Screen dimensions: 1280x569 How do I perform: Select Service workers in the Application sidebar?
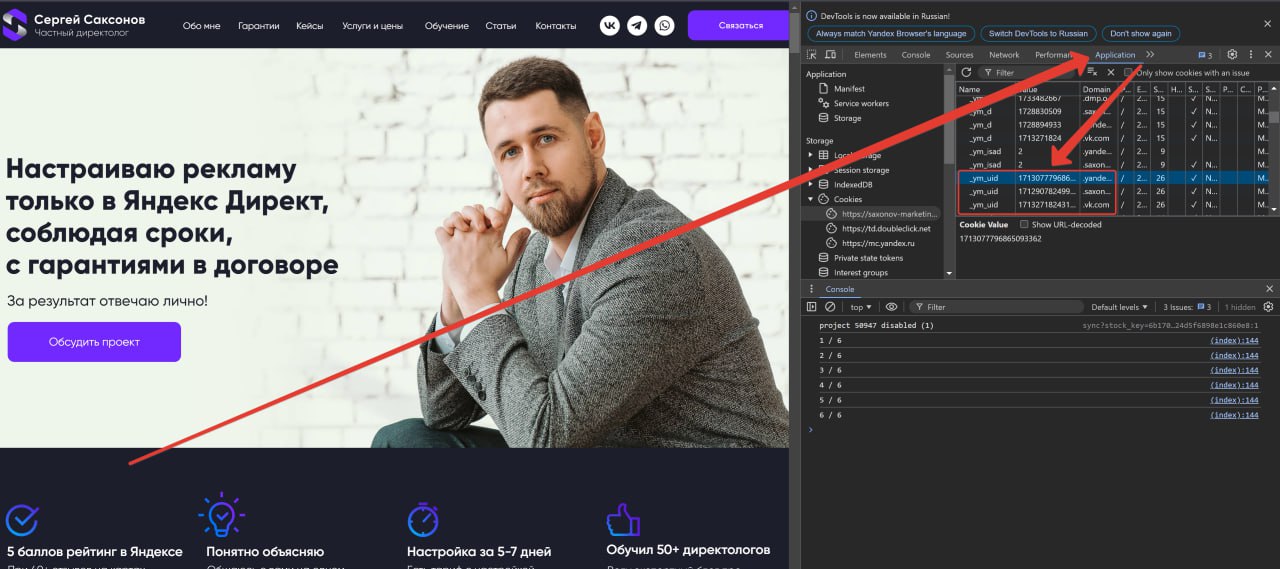coord(861,103)
